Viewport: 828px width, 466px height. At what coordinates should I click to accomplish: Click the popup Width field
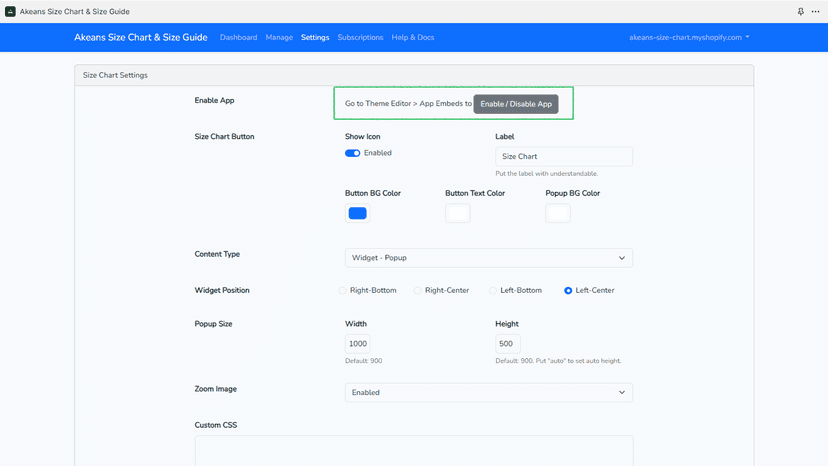pyautogui.click(x=357, y=344)
